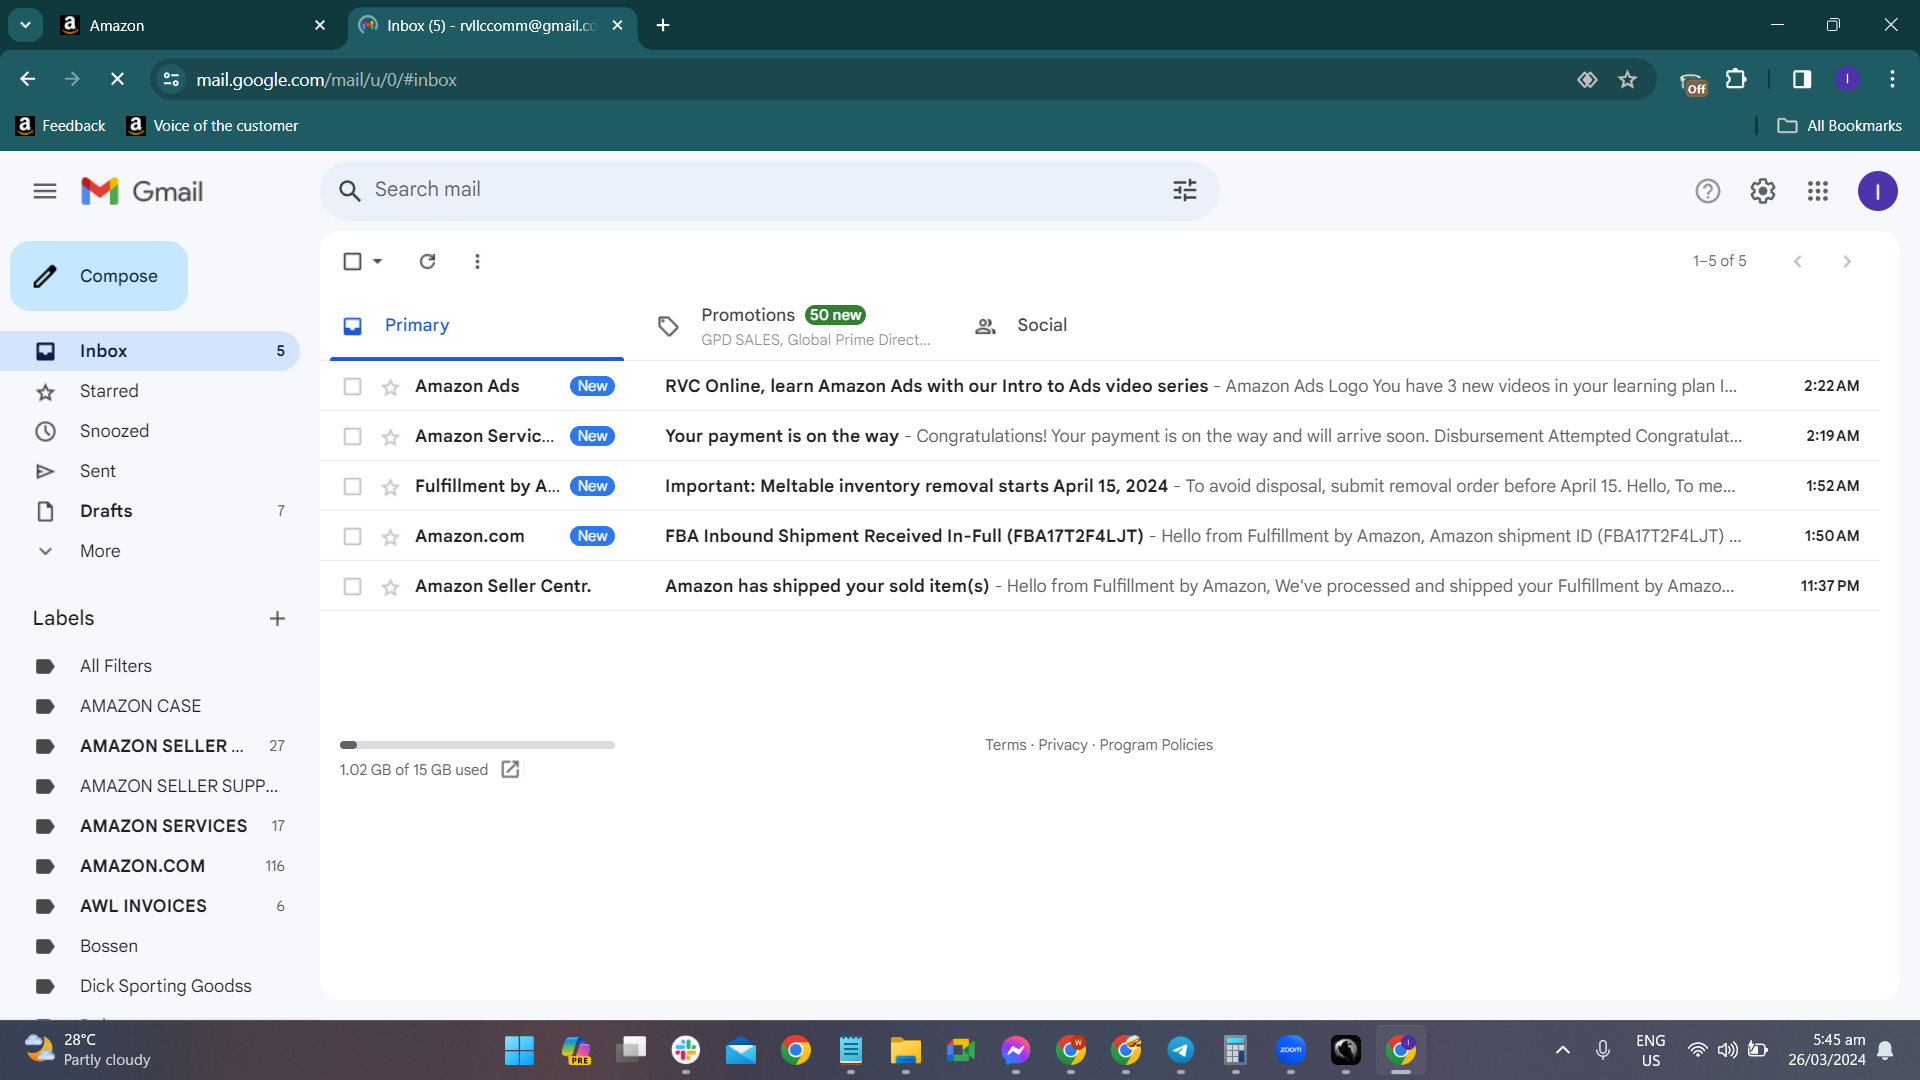Viewport: 1920px width, 1080px height.
Task: Open File Explorer from the taskbar
Action: tap(906, 1050)
